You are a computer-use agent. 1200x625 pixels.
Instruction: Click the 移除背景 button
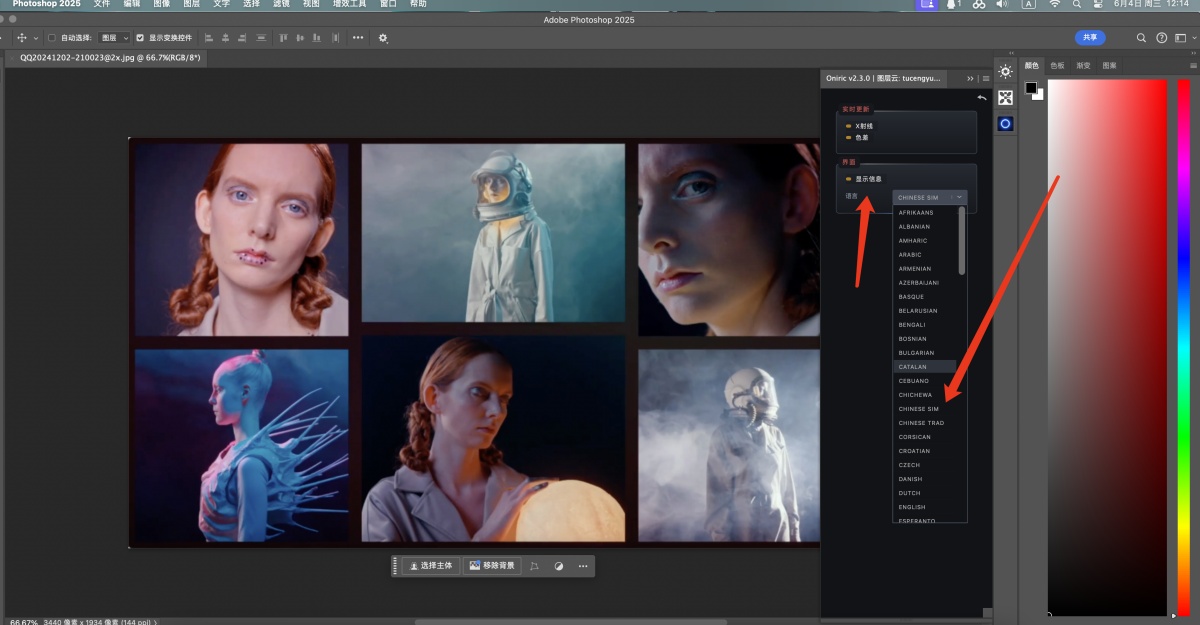coord(492,566)
